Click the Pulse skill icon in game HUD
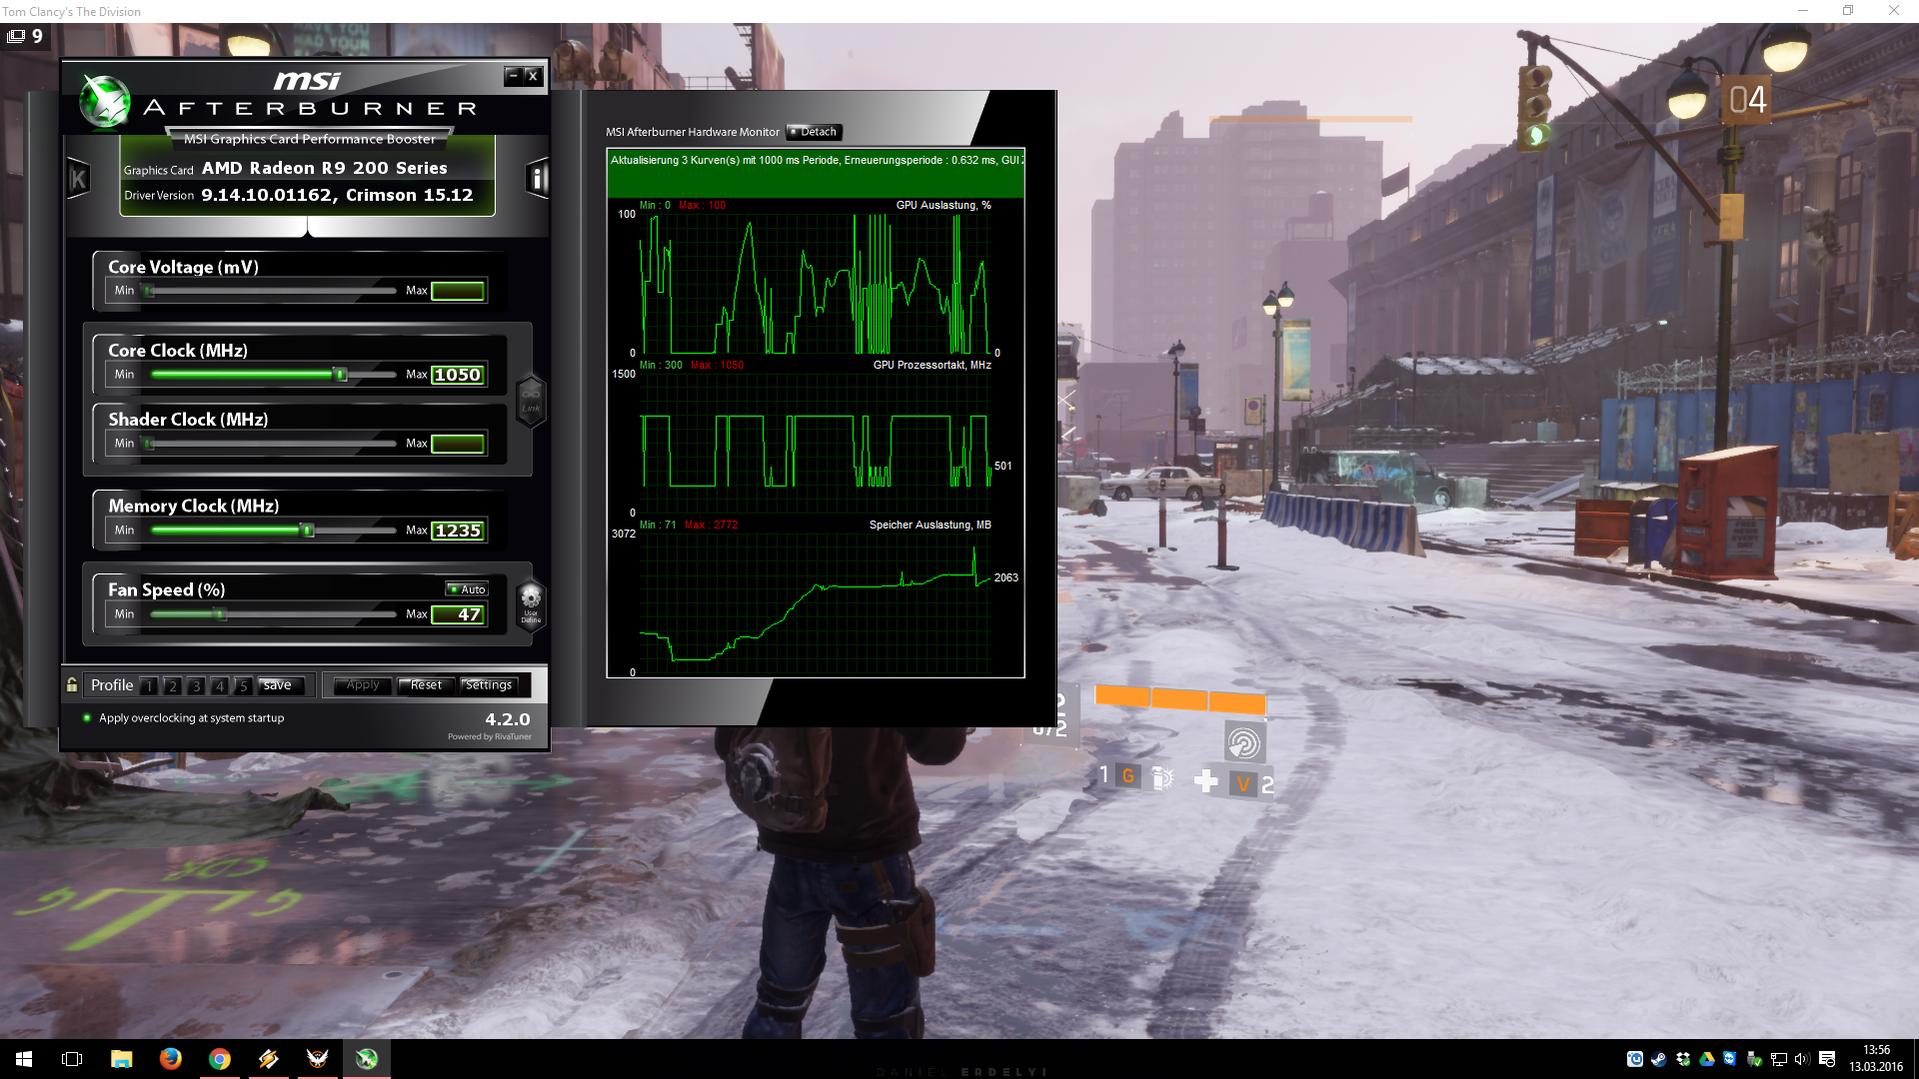Screen dimensions: 1919x1079 click(x=1245, y=742)
